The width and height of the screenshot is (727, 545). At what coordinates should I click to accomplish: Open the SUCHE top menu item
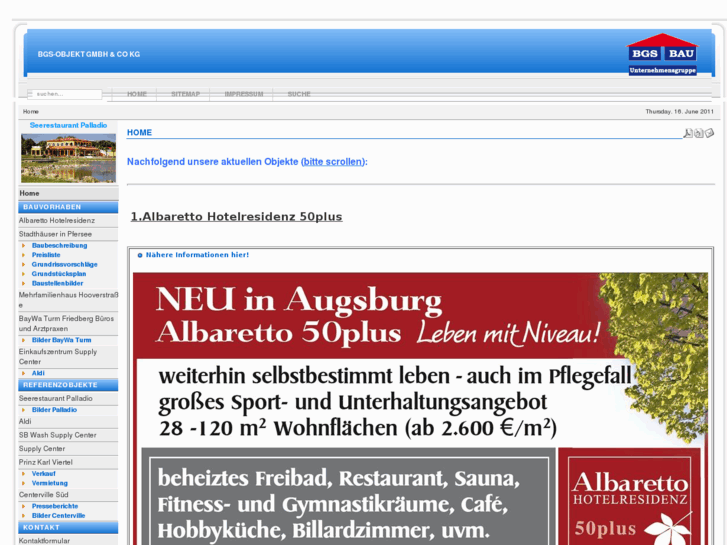click(x=299, y=94)
